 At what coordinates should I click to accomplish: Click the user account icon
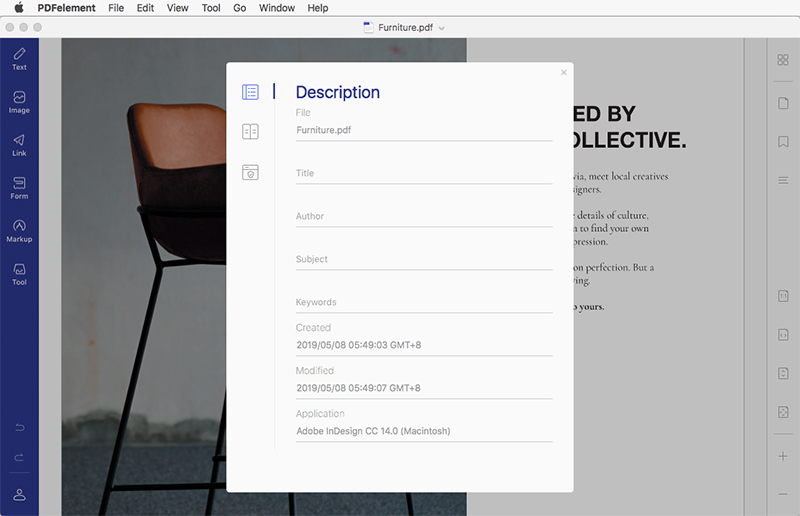[19, 494]
